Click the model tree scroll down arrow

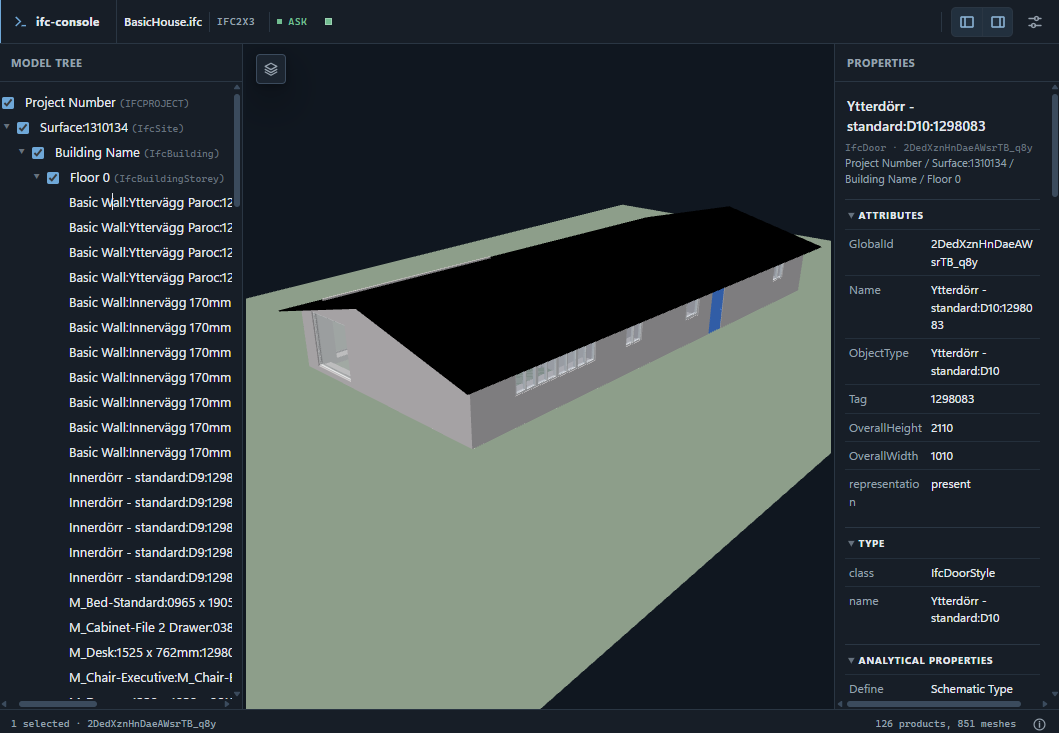(237, 693)
